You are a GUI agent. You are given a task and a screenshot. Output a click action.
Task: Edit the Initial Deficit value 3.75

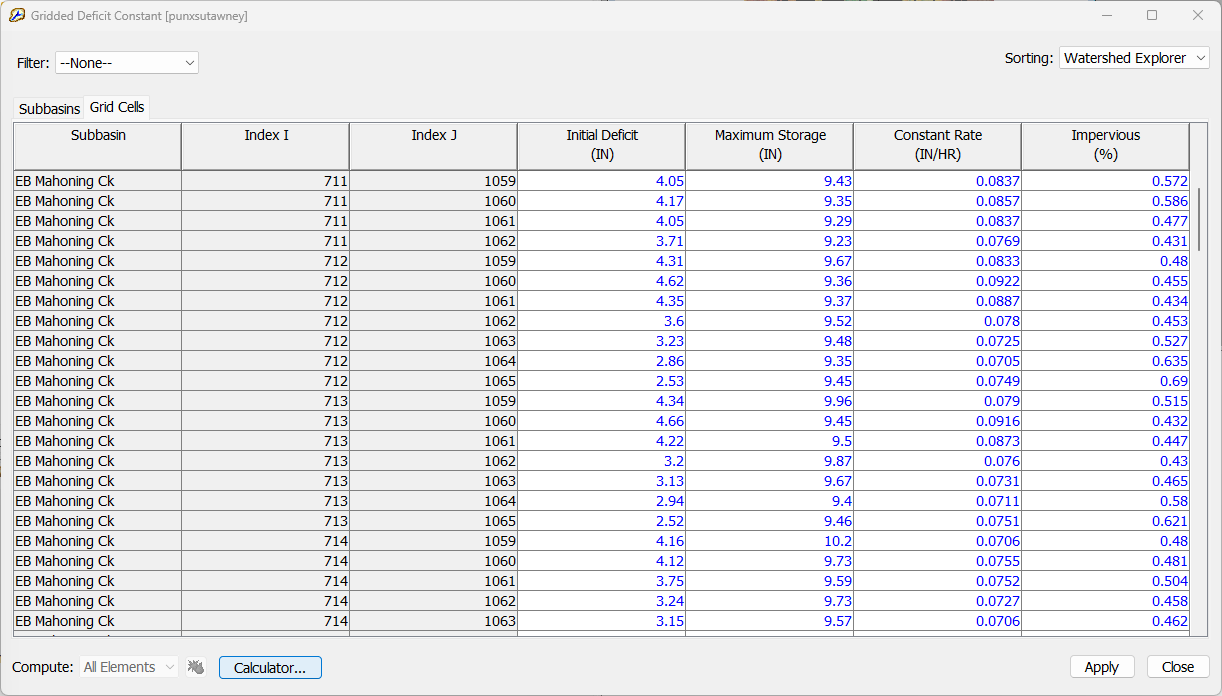tap(602, 581)
